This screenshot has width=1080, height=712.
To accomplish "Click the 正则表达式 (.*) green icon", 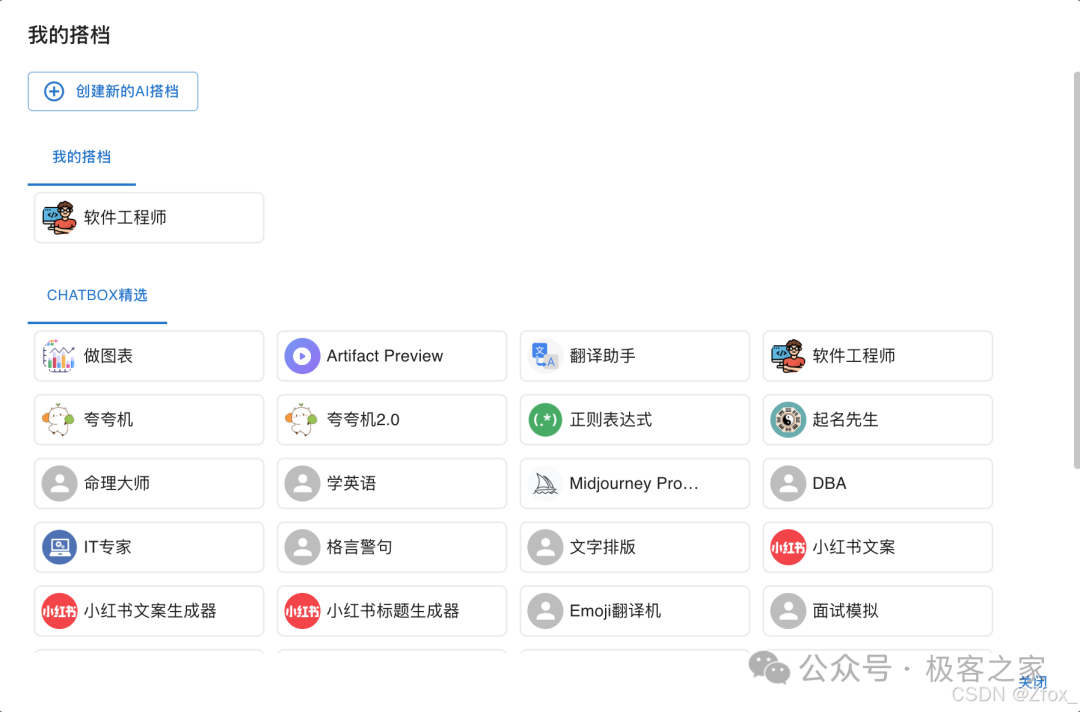I will tap(634, 419).
